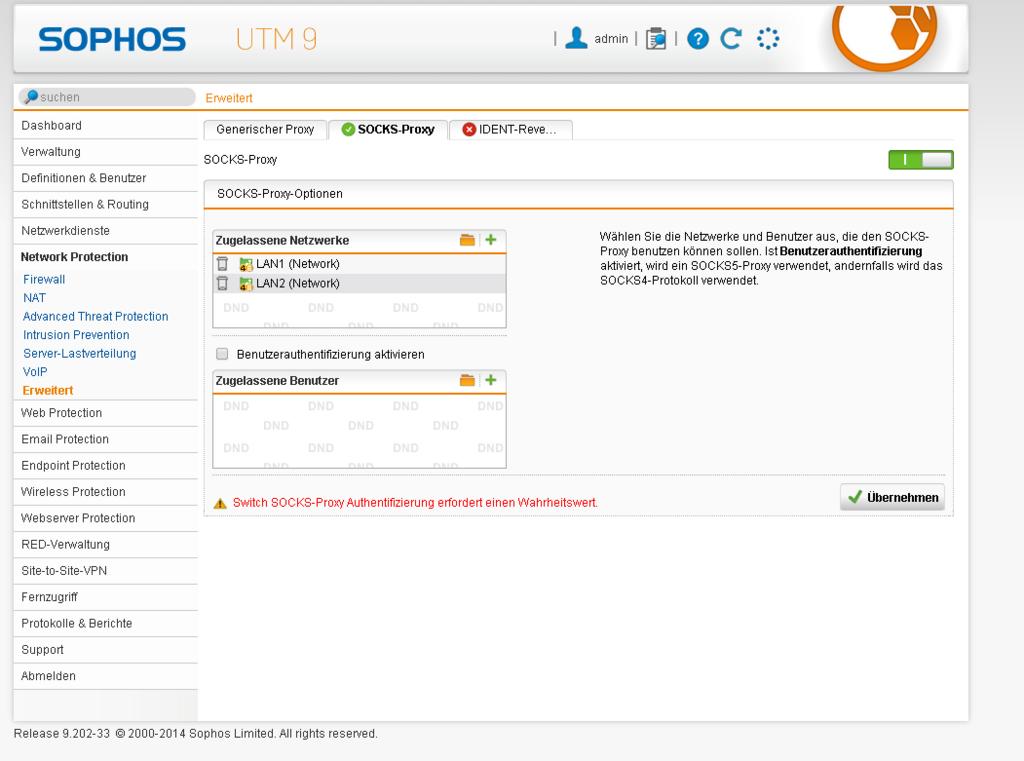
Task: Click the Zugelassene Netzwerke box title
Action: [282, 240]
